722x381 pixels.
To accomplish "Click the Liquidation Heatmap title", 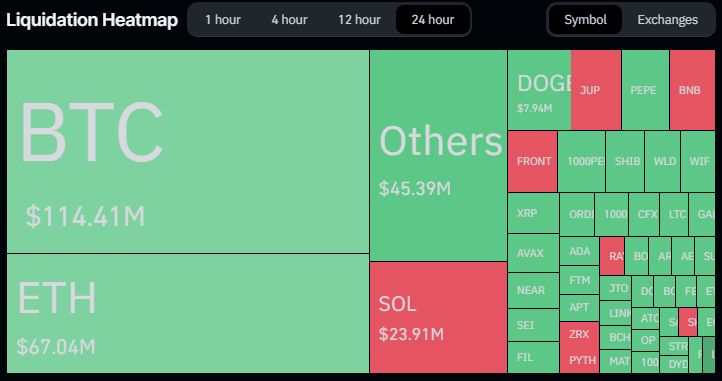I will (x=92, y=20).
